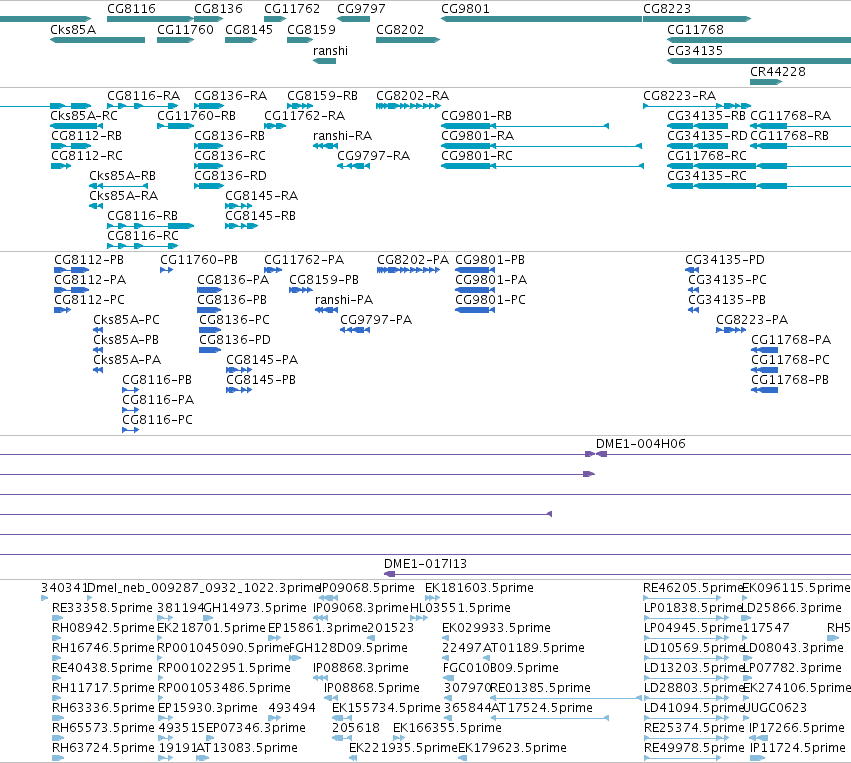851x763 pixels.
Task: Select the ranshi-RA transcript label
Action: coord(342,136)
